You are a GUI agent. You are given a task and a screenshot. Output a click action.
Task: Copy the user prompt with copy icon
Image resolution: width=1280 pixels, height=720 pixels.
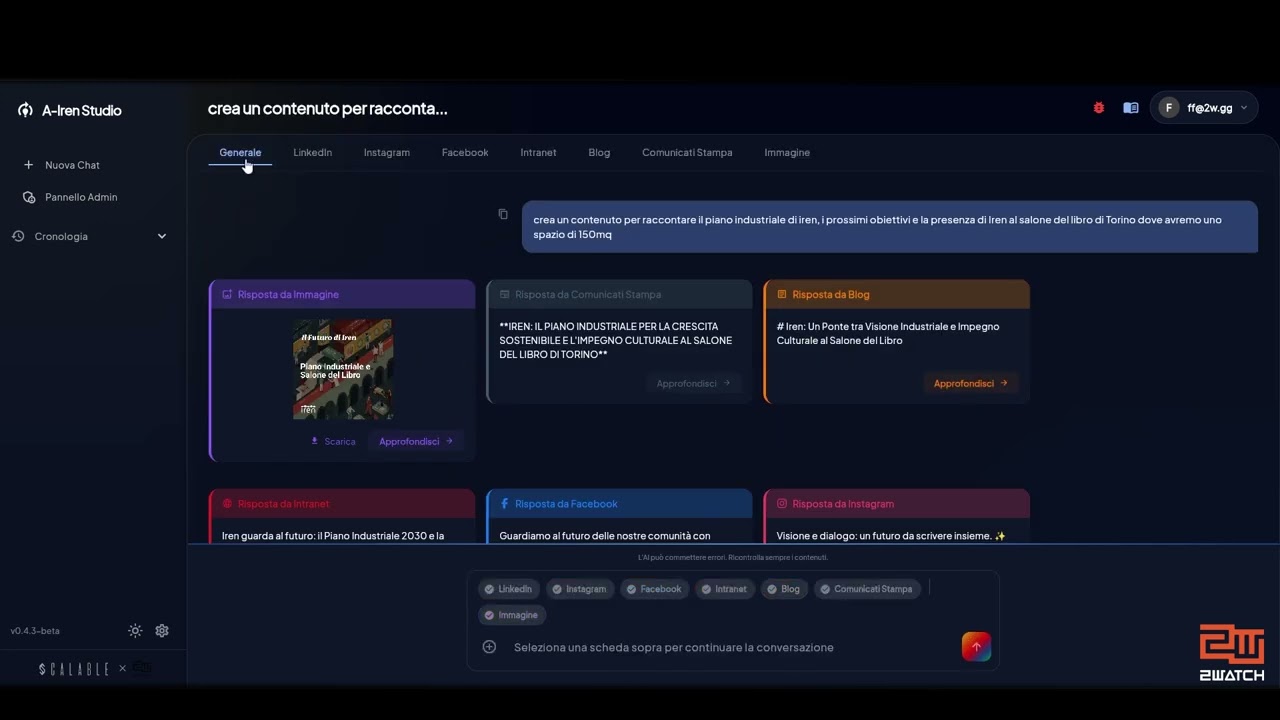point(503,214)
